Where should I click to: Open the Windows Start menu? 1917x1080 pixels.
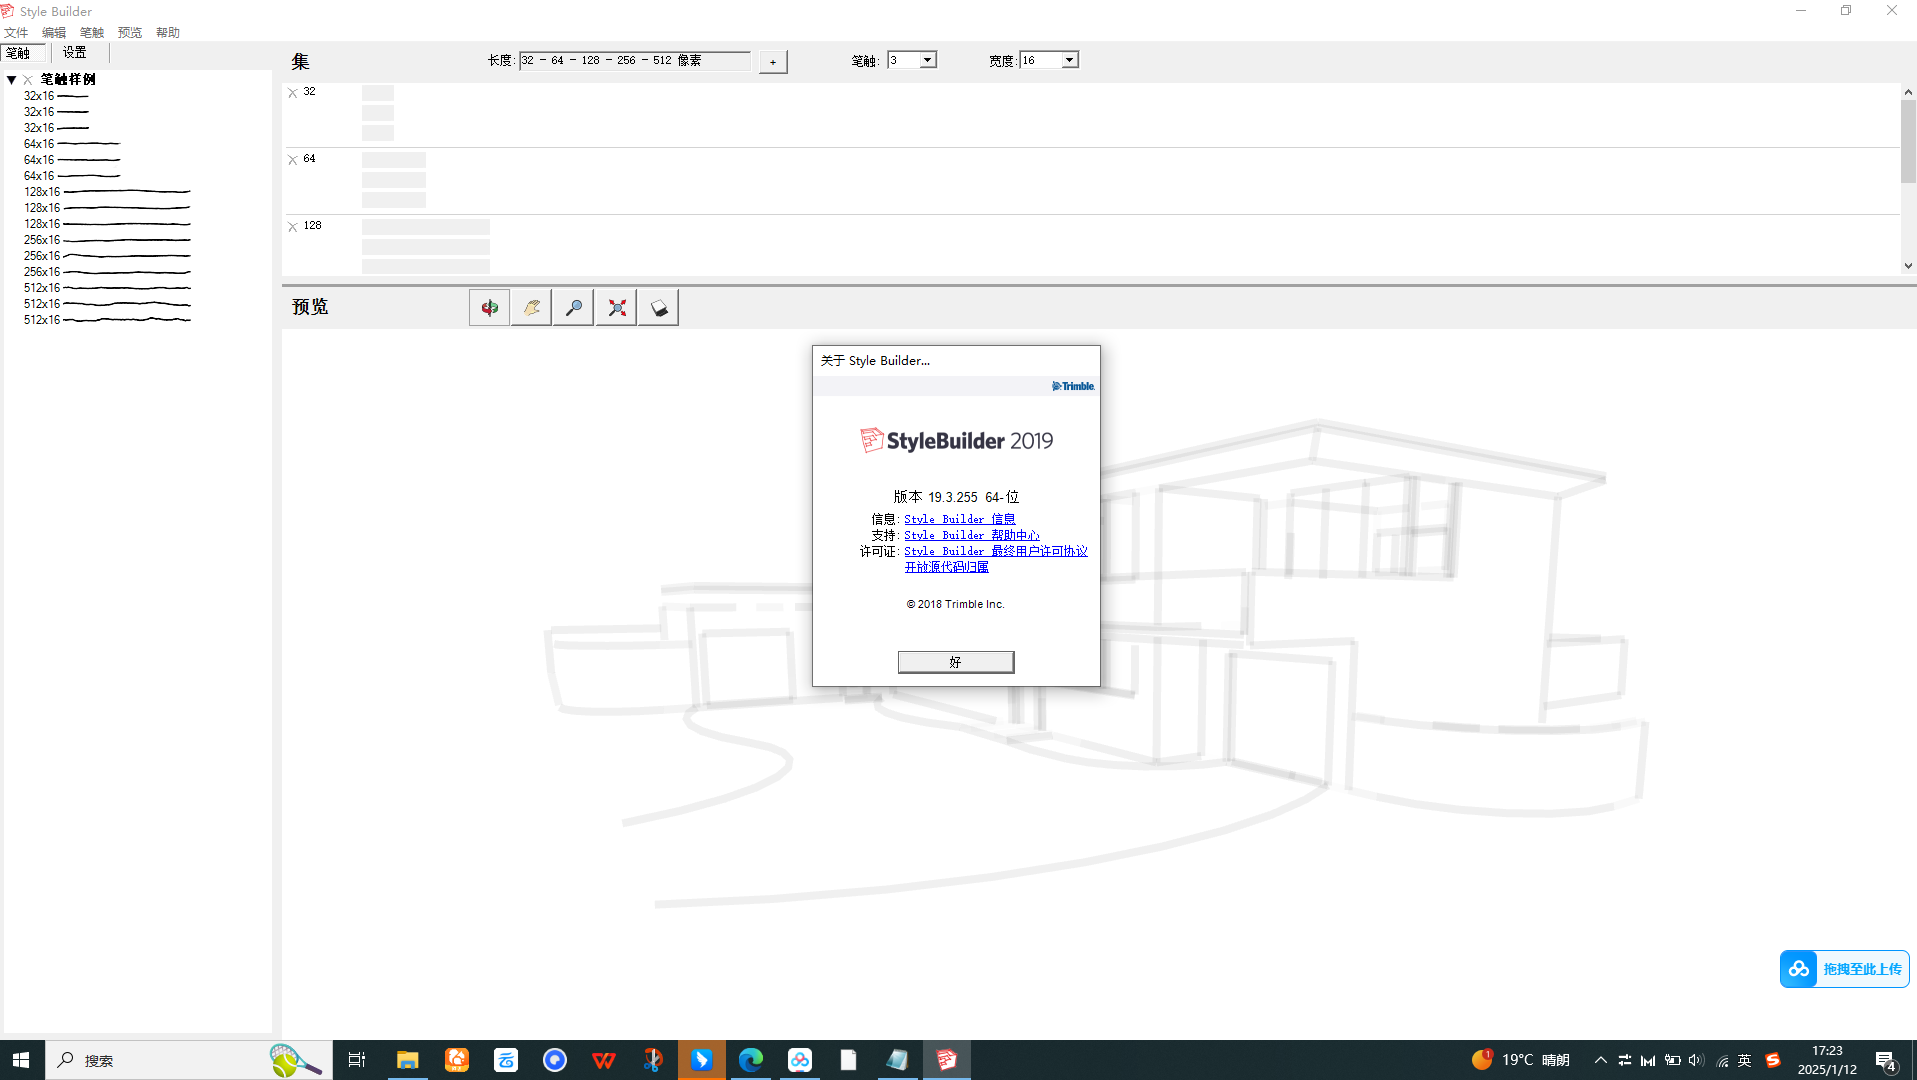[21, 1060]
